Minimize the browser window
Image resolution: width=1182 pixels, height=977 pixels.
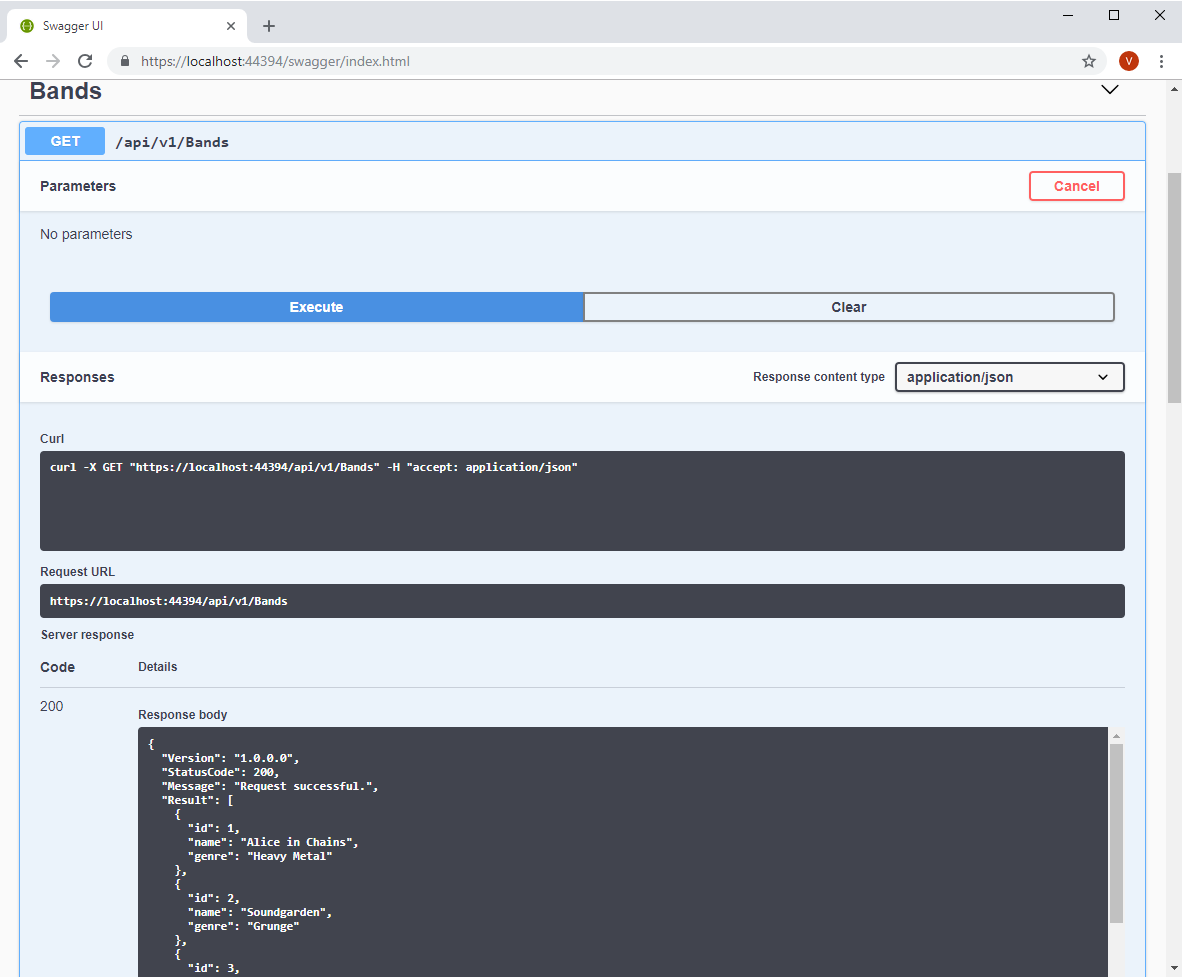(x=1067, y=15)
